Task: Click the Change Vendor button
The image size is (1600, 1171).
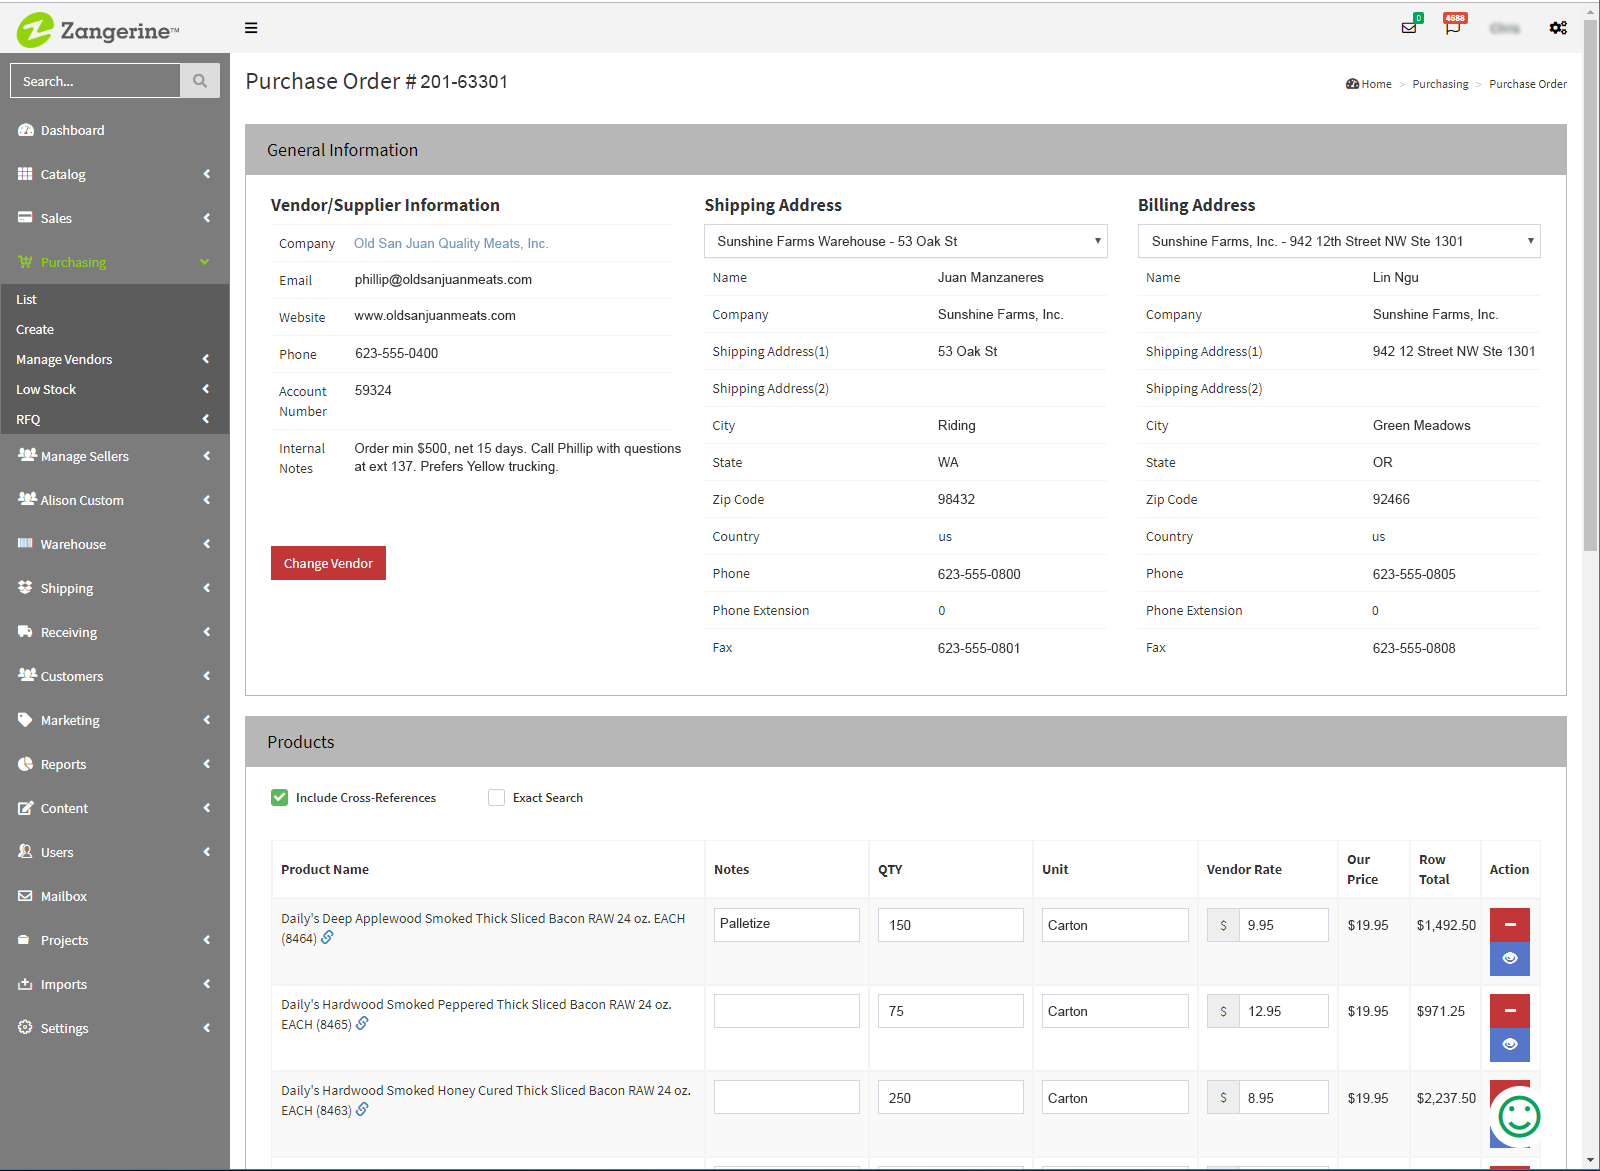Action: click(328, 563)
